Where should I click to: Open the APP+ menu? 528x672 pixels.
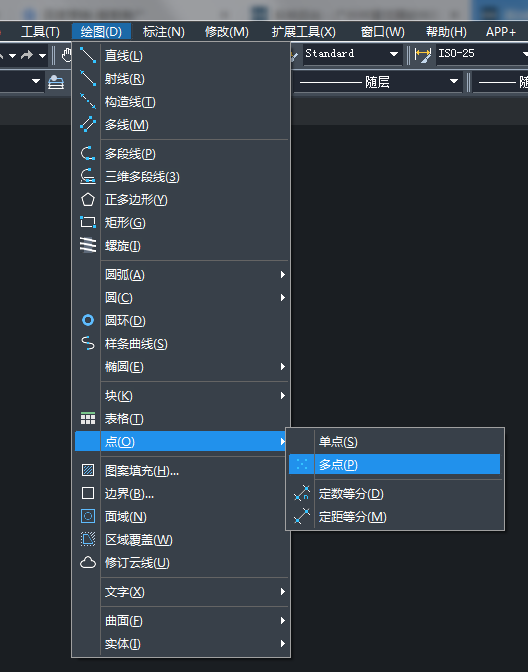501,32
